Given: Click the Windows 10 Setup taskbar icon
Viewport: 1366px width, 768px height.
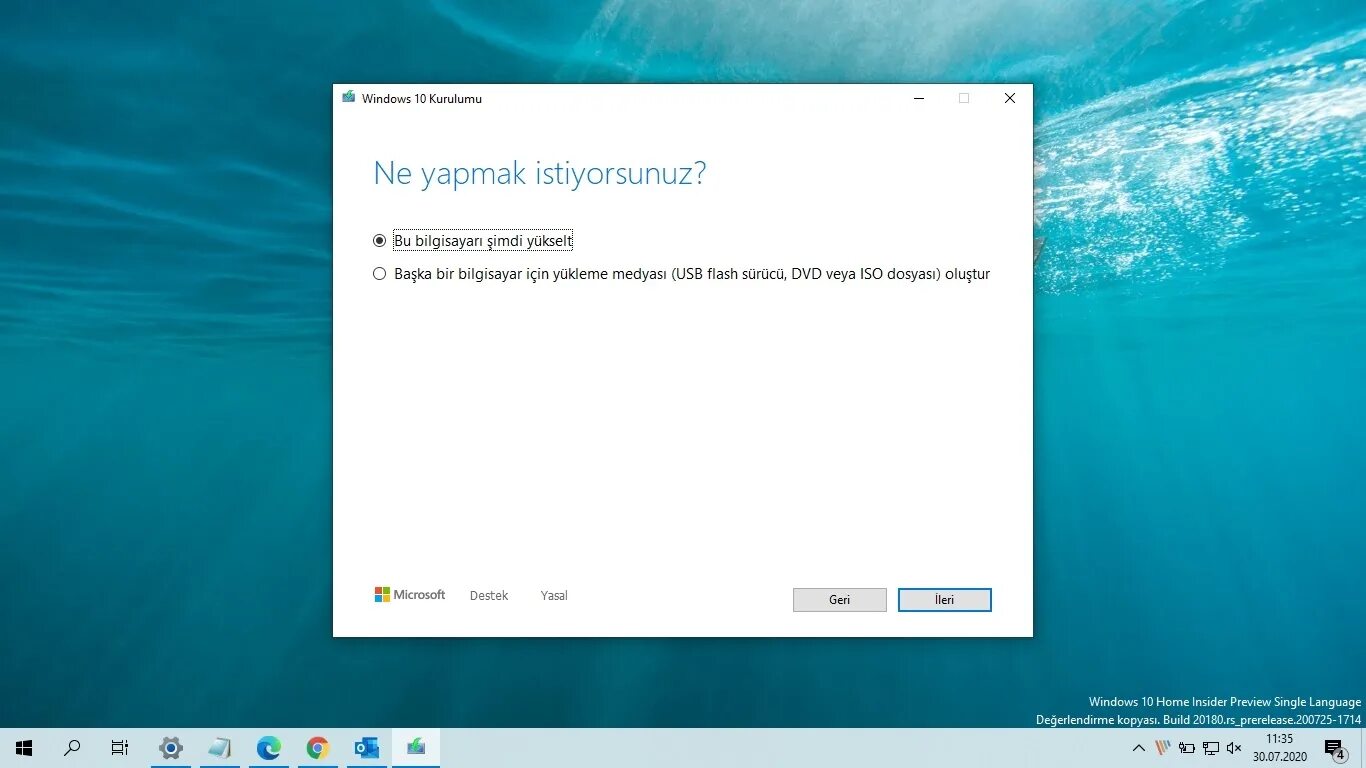Looking at the screenshot, I should tap(416, 748).
